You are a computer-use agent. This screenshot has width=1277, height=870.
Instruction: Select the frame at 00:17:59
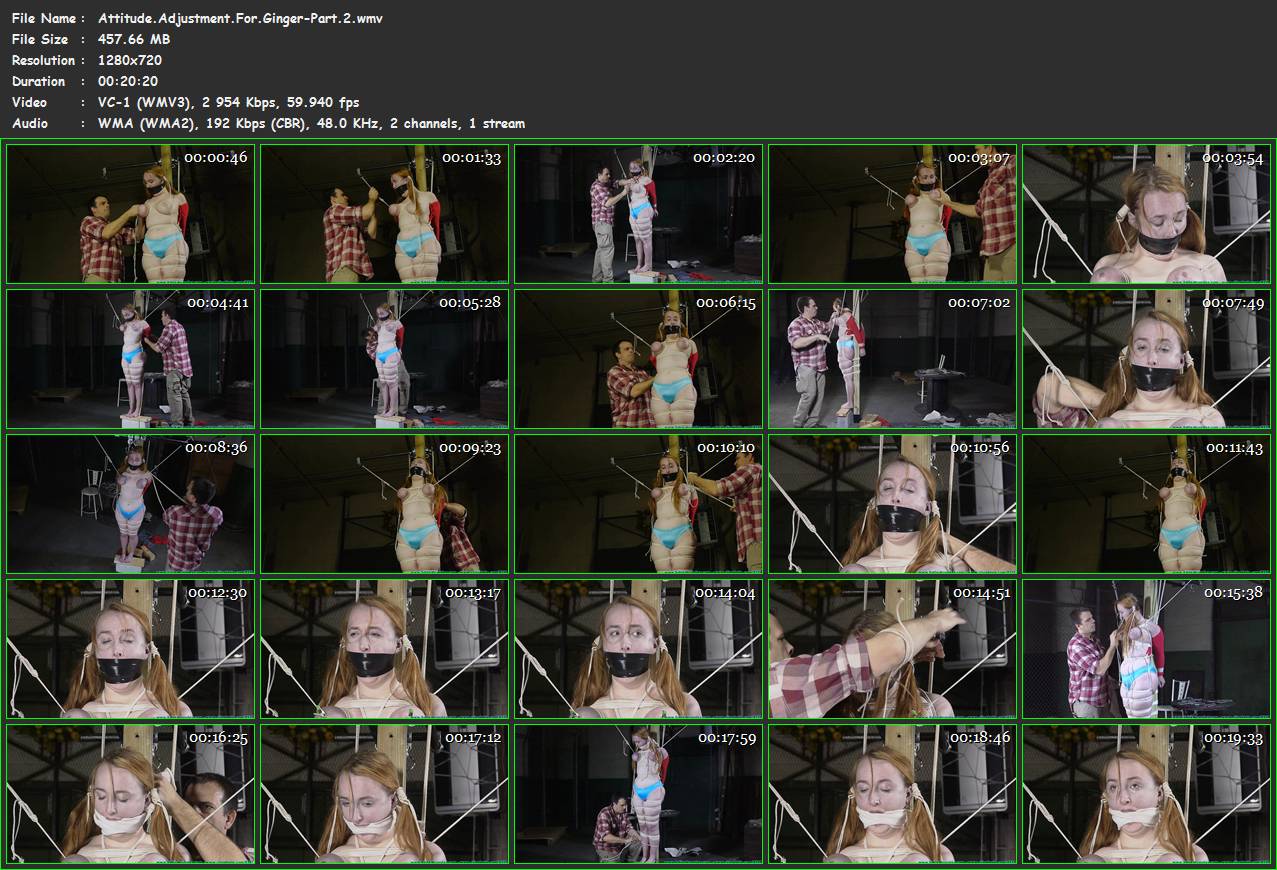(638, 794)
